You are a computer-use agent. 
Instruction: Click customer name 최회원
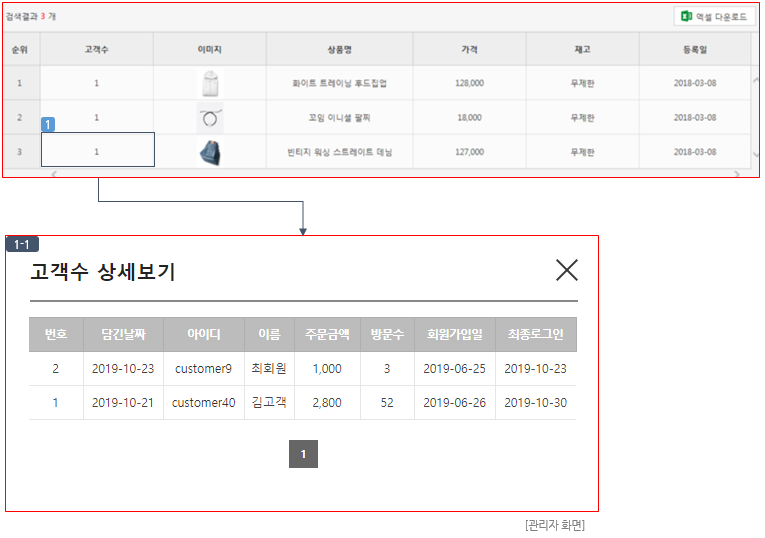coord(269,368)
